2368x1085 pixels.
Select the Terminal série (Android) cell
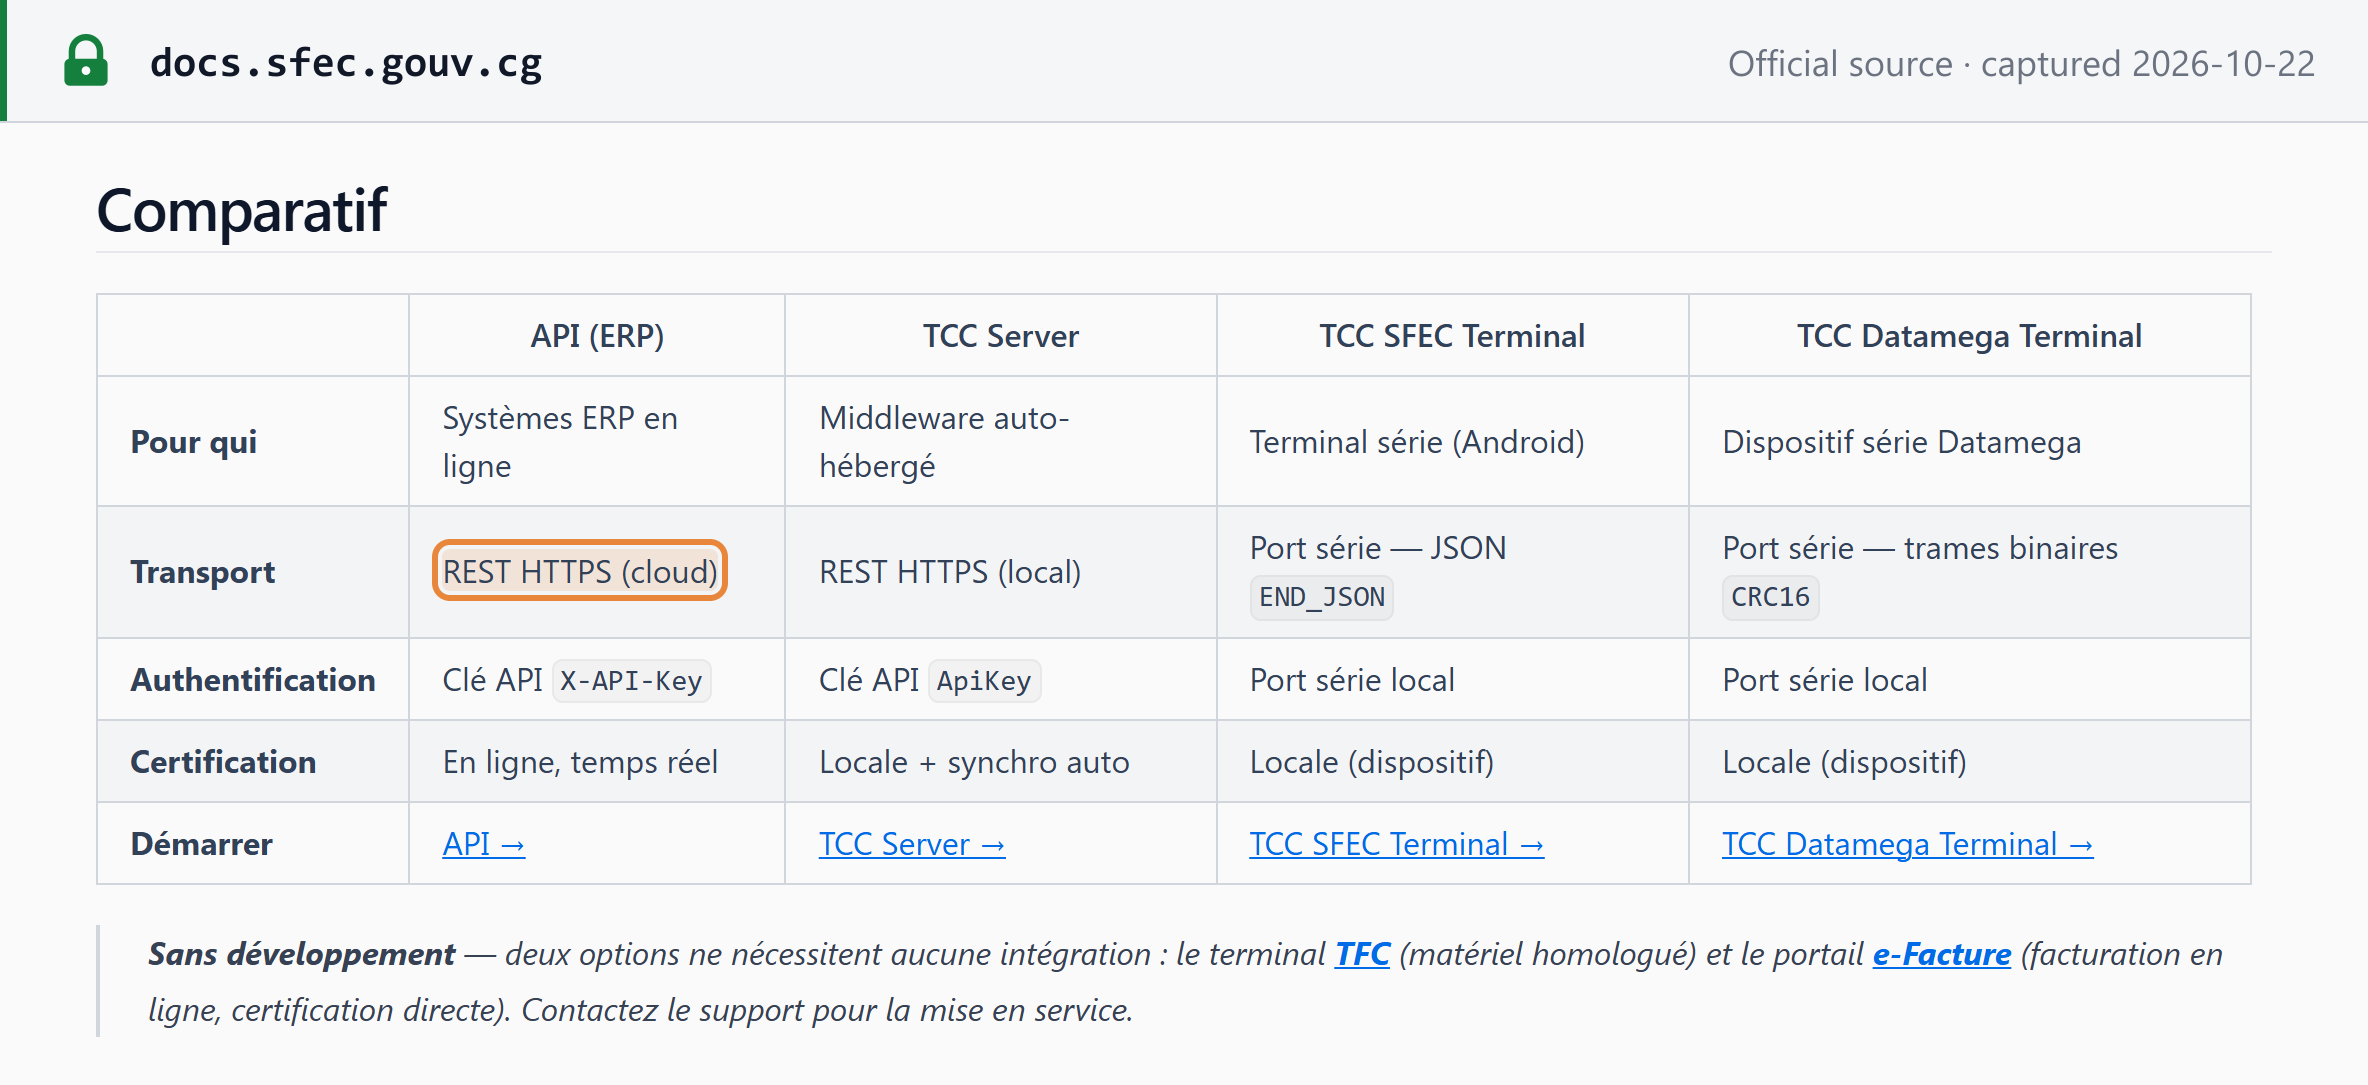tap(1453, 442)
